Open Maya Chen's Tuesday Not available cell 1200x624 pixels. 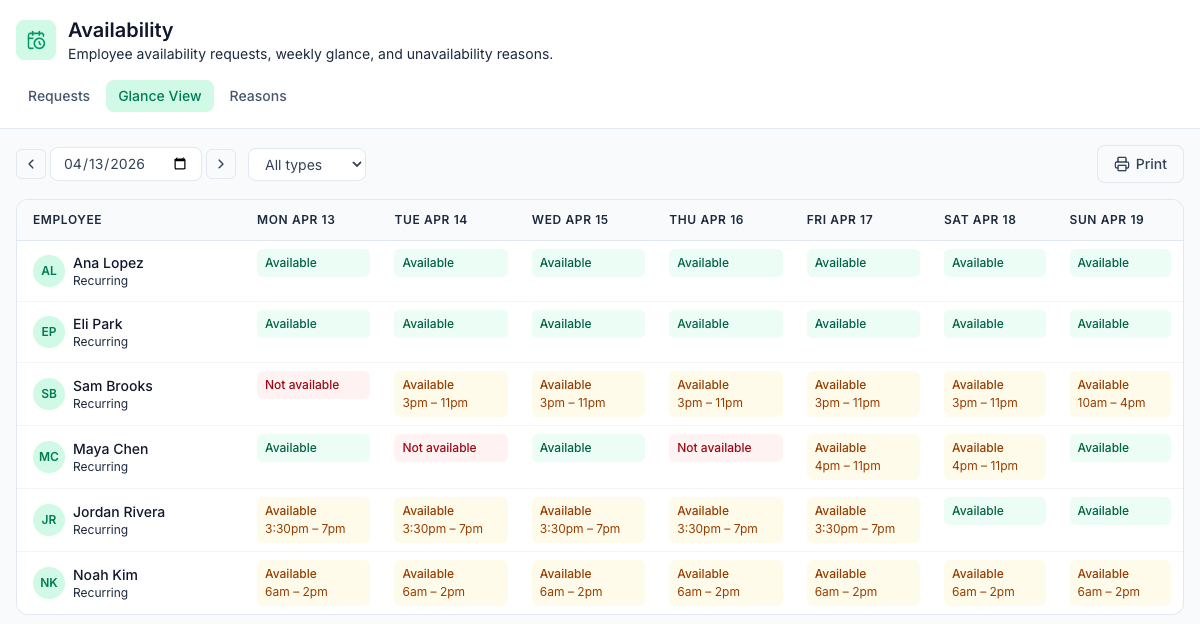451,448
